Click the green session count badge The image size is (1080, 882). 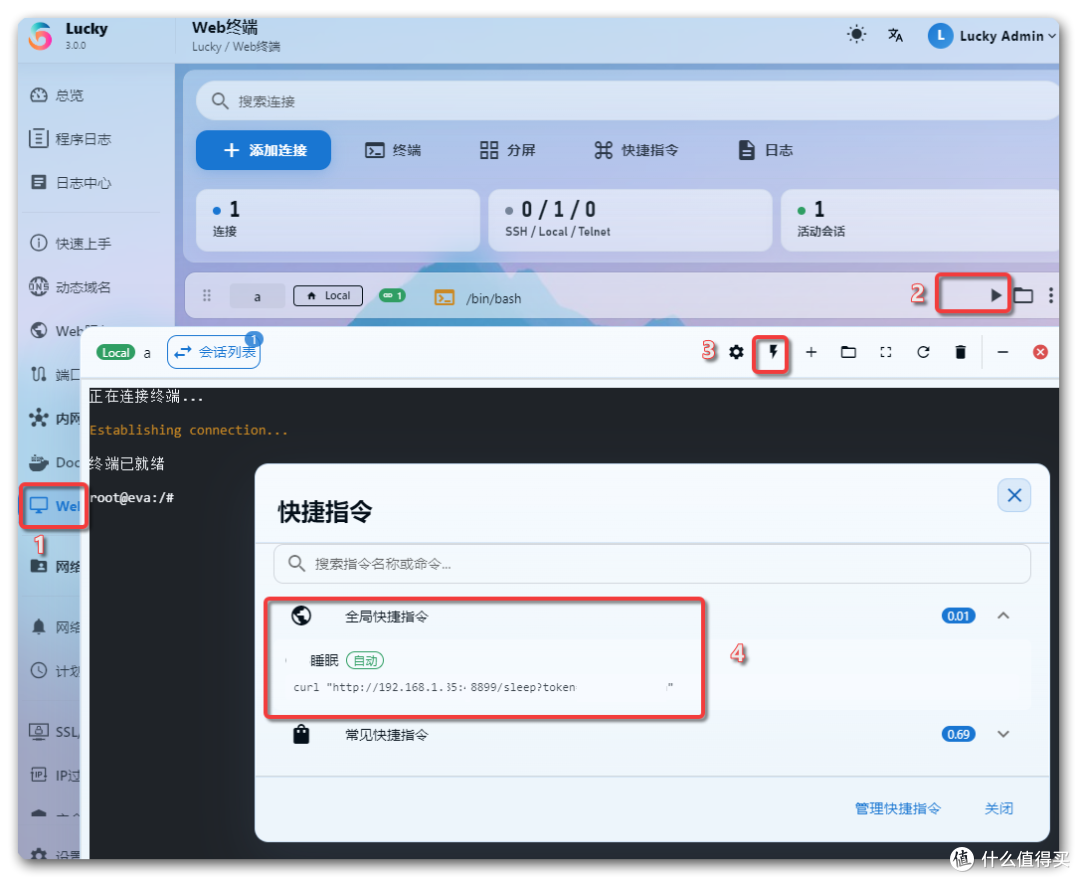point(392,295)
